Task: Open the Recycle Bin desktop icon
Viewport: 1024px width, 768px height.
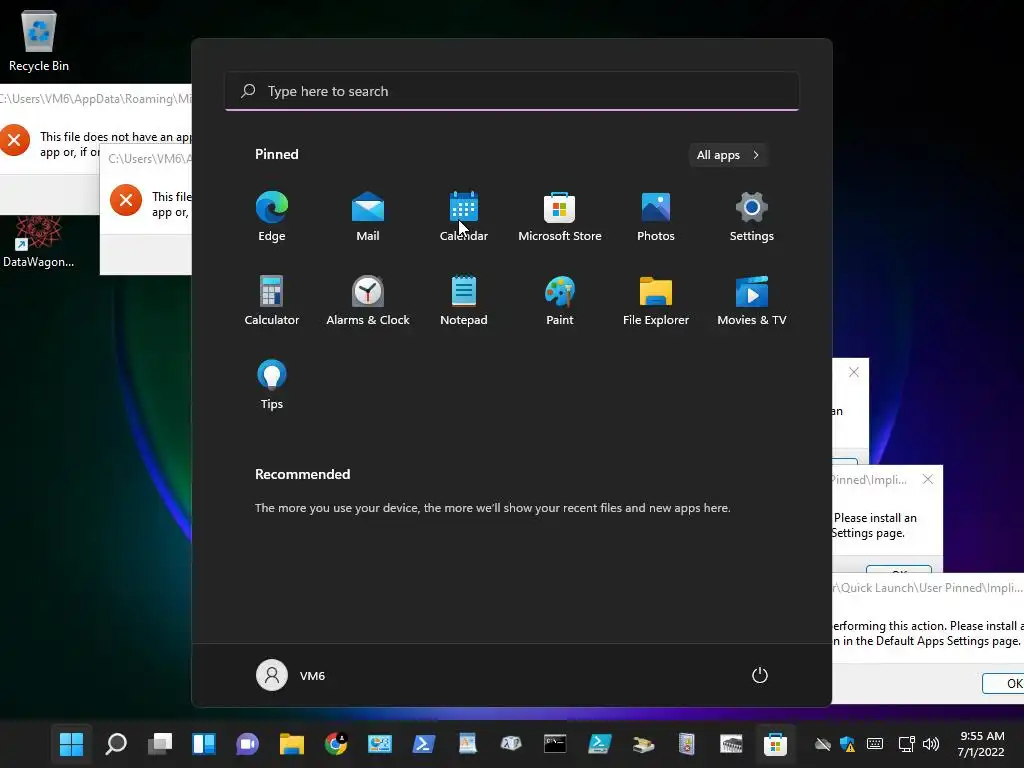Action: [39, 40]
